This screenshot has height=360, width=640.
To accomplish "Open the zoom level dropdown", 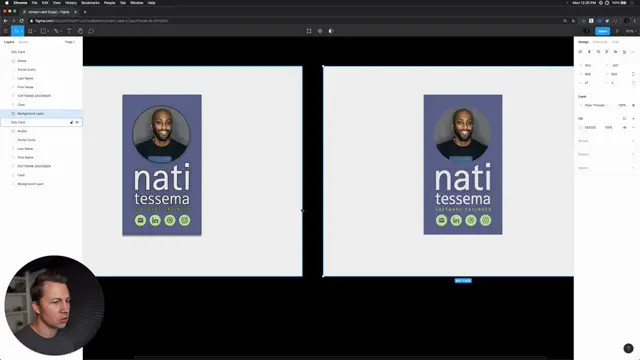I will coord(631,31).
